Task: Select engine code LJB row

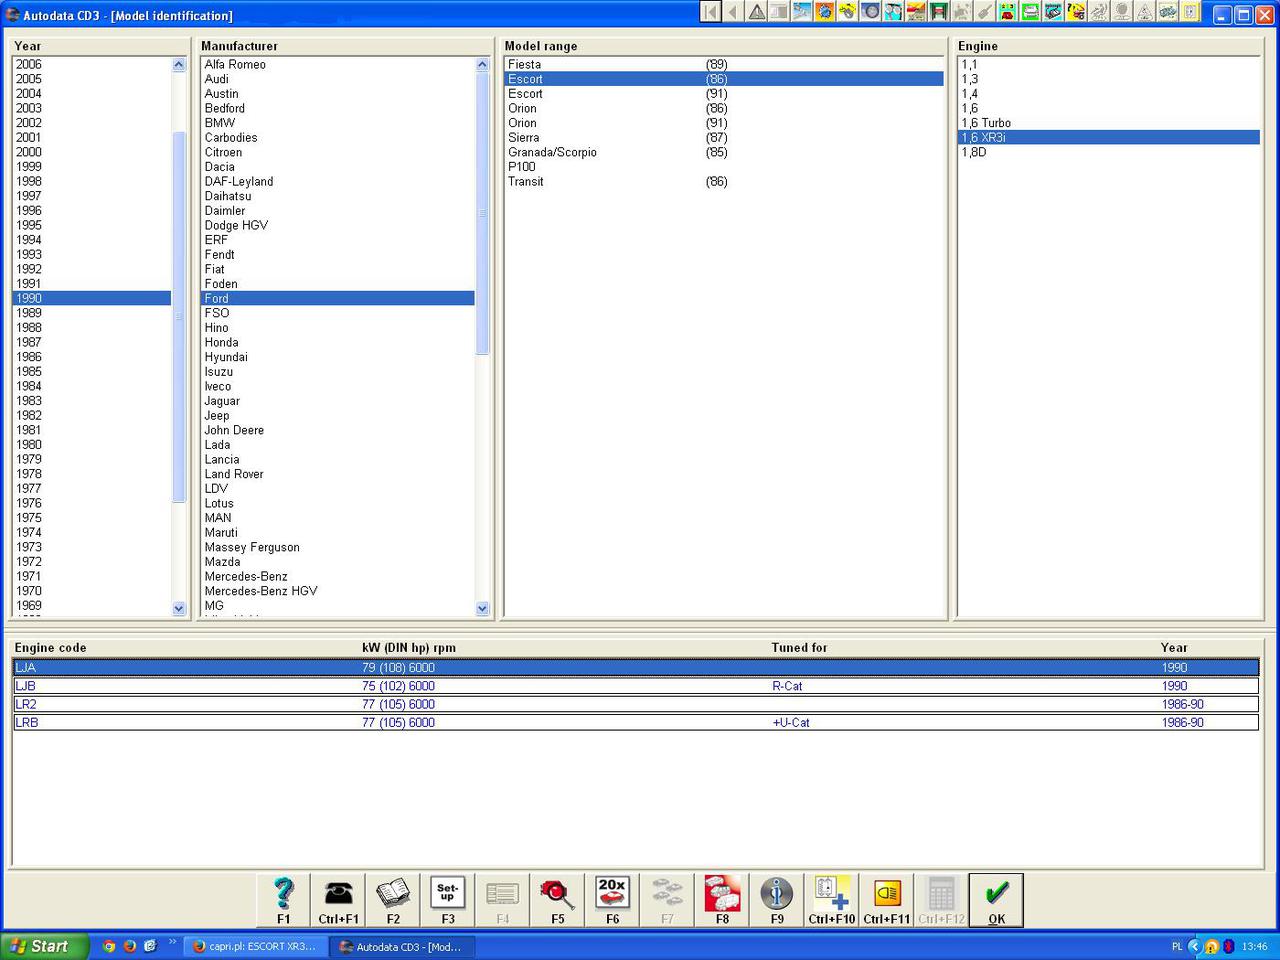Action: (636, 686)
